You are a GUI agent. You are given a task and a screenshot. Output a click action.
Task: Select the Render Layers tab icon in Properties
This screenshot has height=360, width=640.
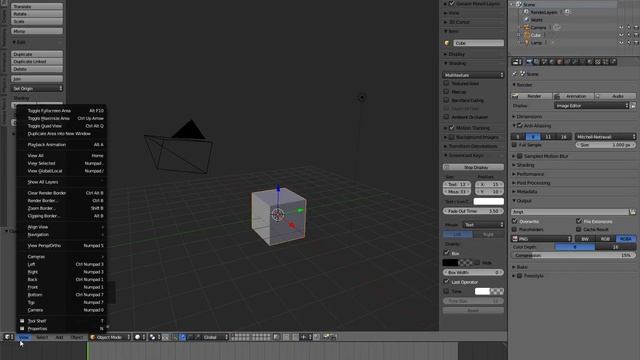point(536,62)
